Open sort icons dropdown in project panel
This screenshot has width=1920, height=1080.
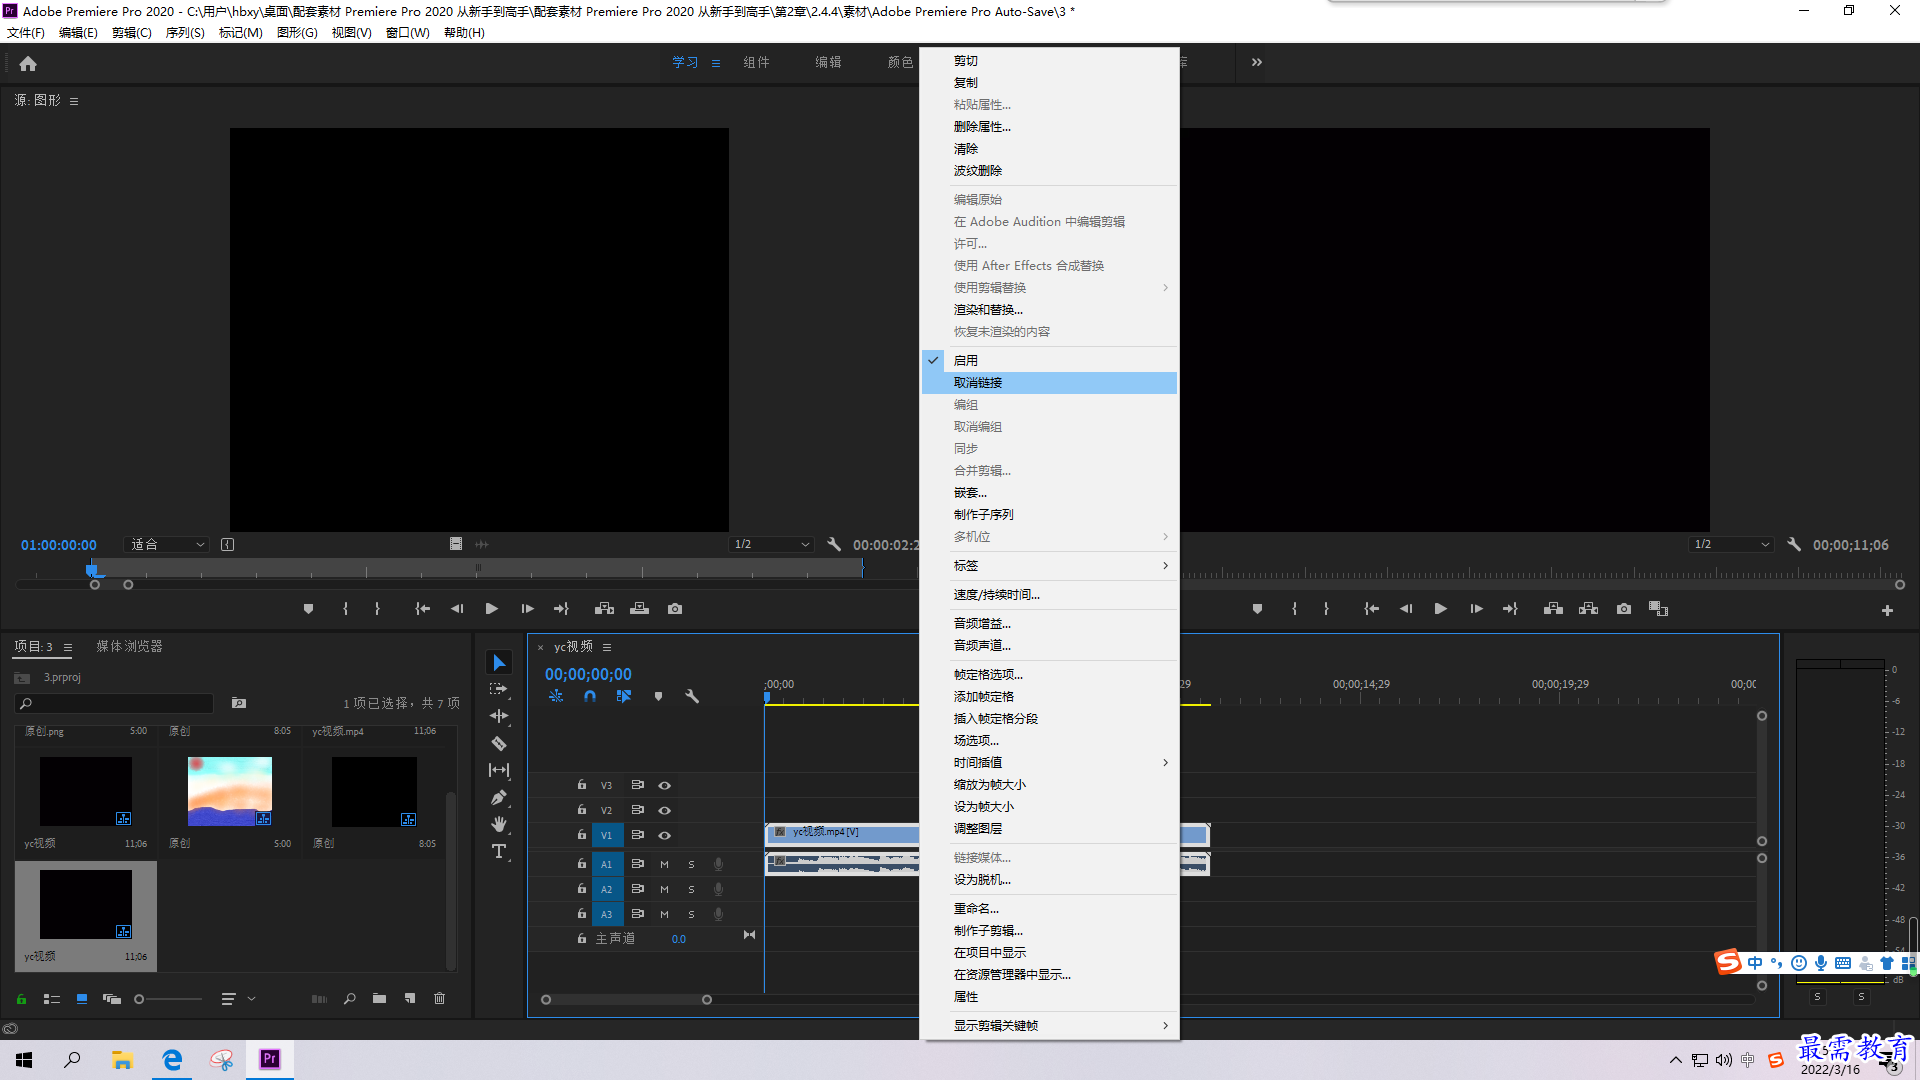point(237,998)
